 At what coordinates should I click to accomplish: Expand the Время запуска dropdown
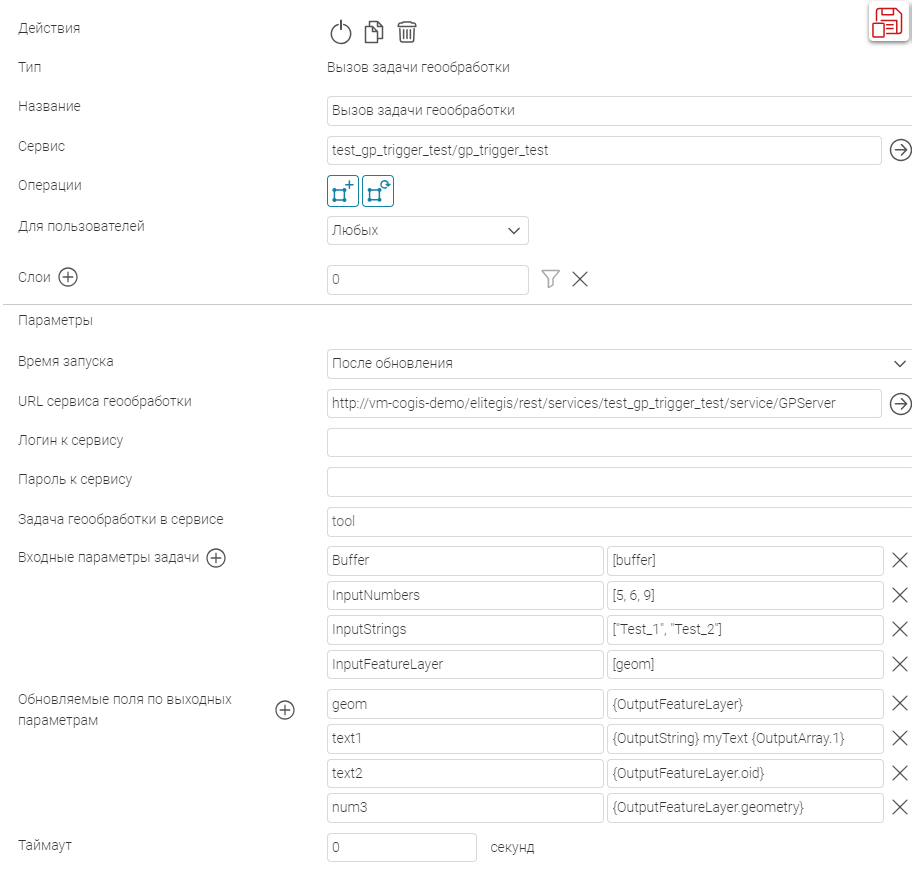click(x=618, y=363)
